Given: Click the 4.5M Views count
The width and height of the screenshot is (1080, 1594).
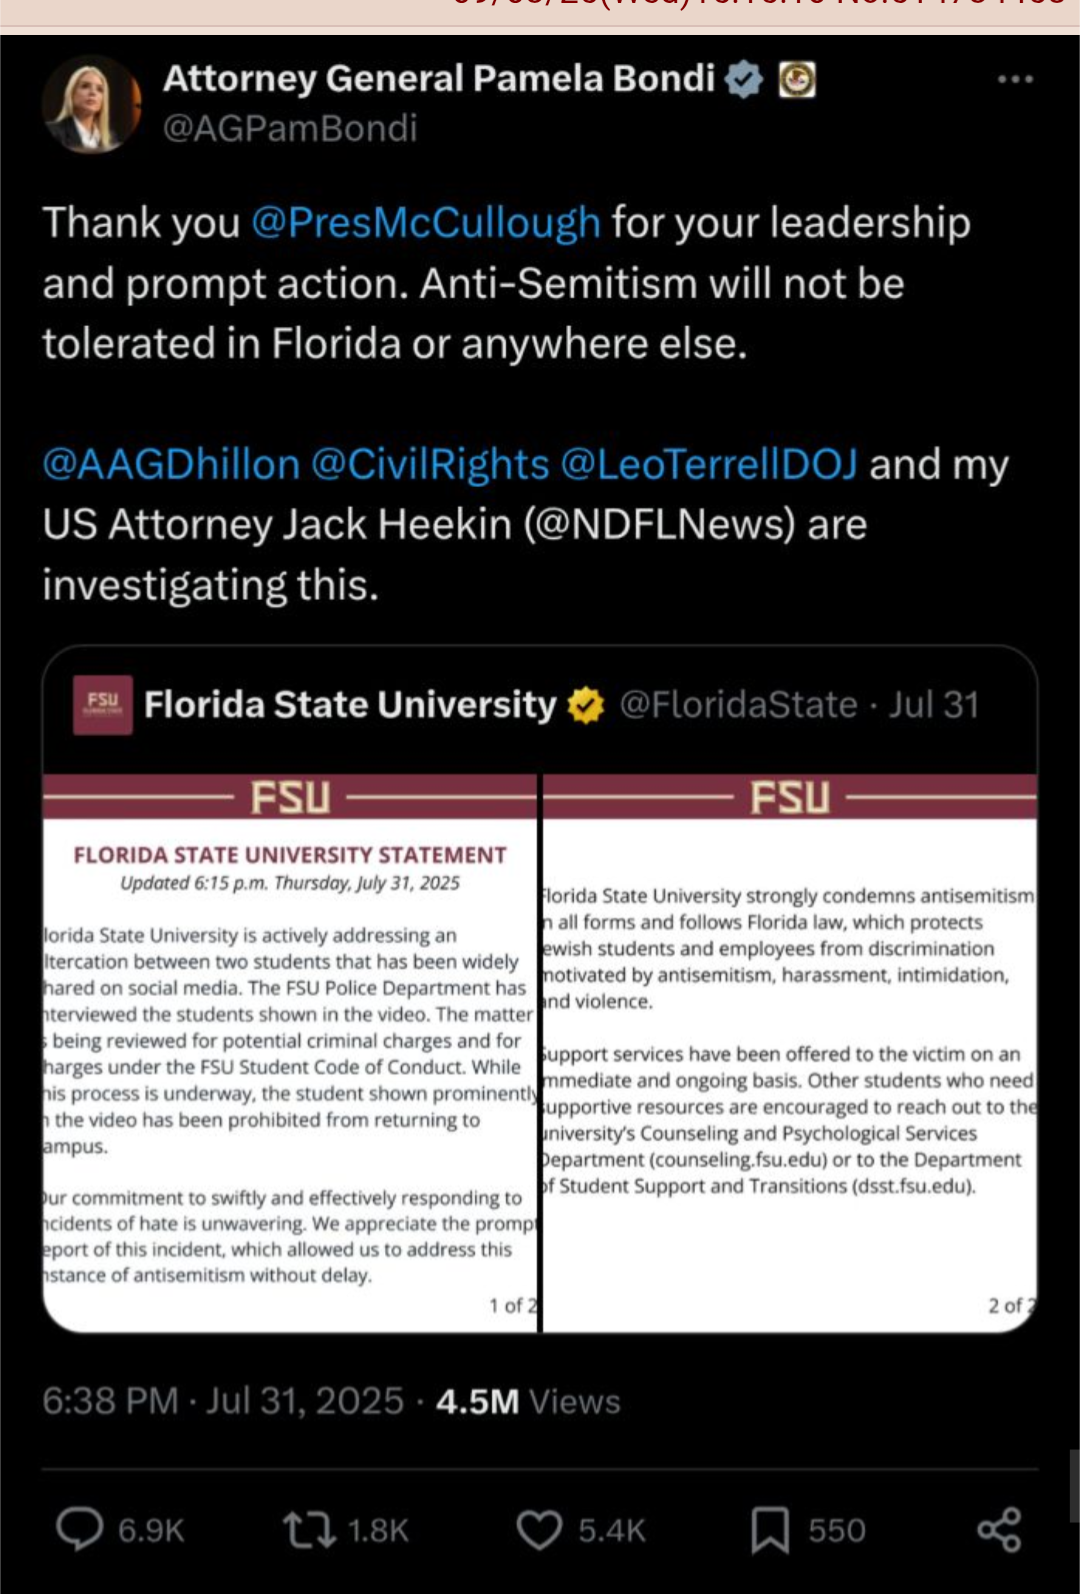Looking at the screenshot, I should click(x=528, y=1401).
